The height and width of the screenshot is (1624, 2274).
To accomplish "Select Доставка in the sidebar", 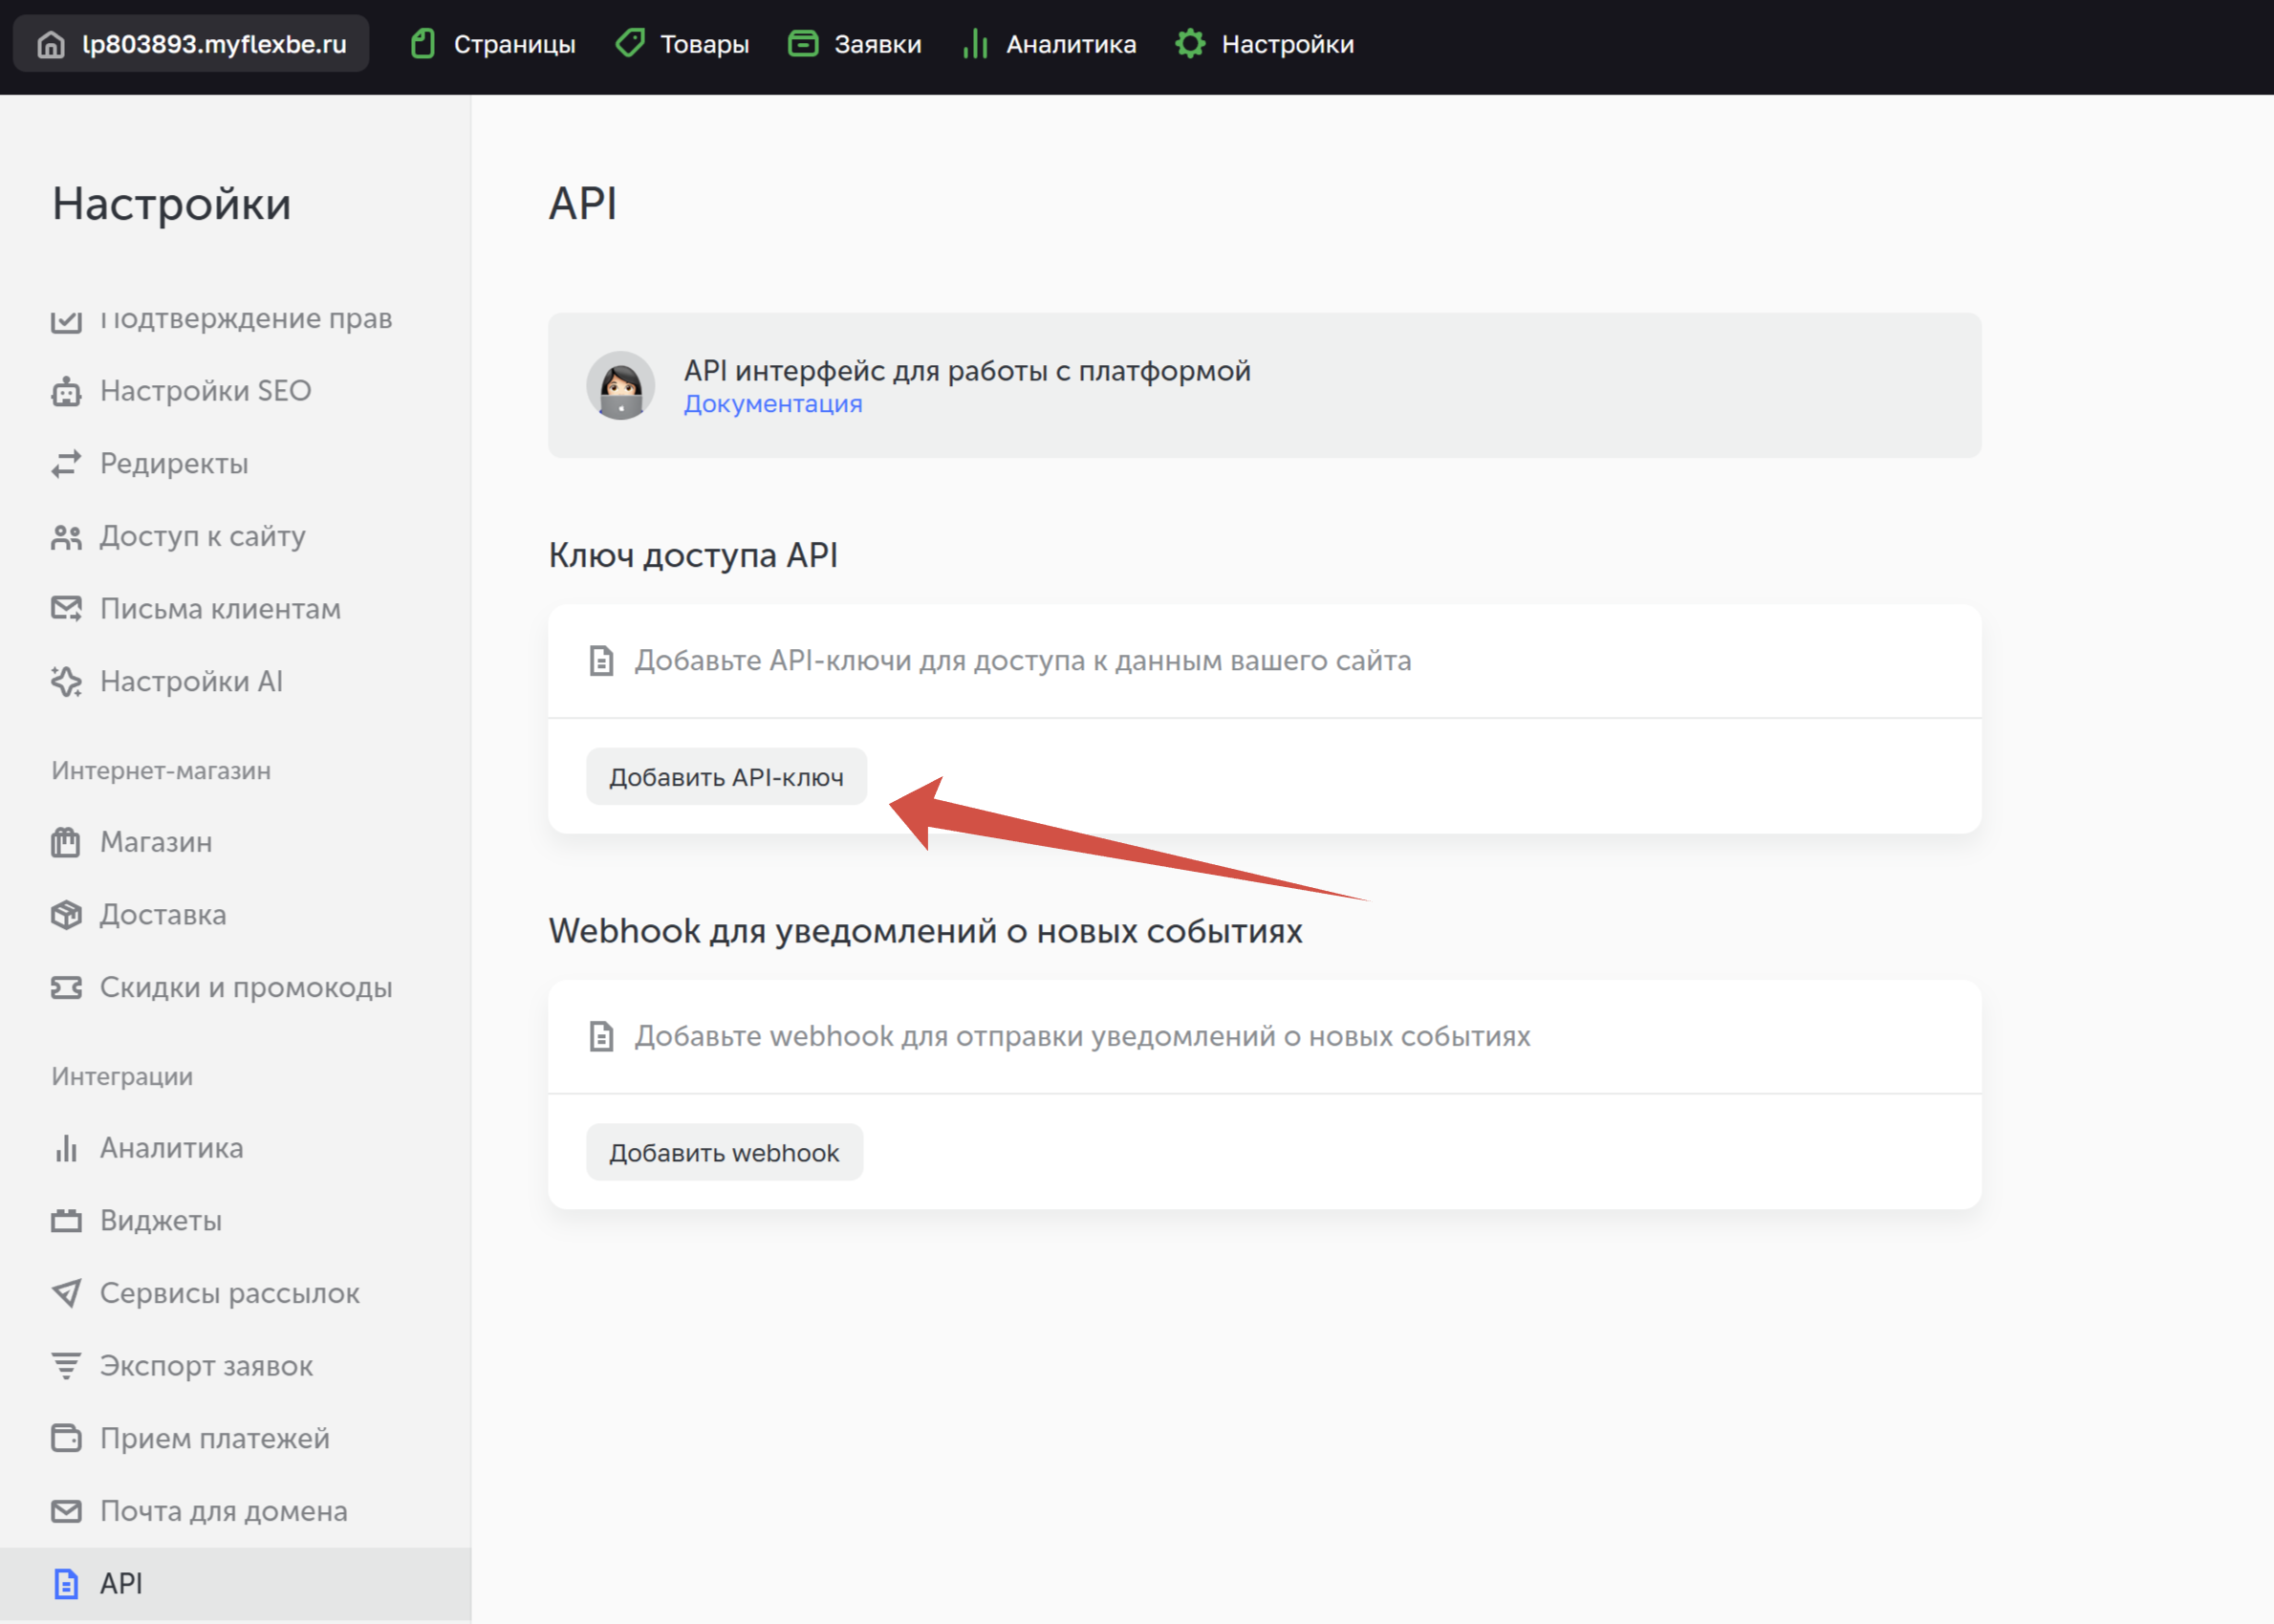I will tap(162, 915).
